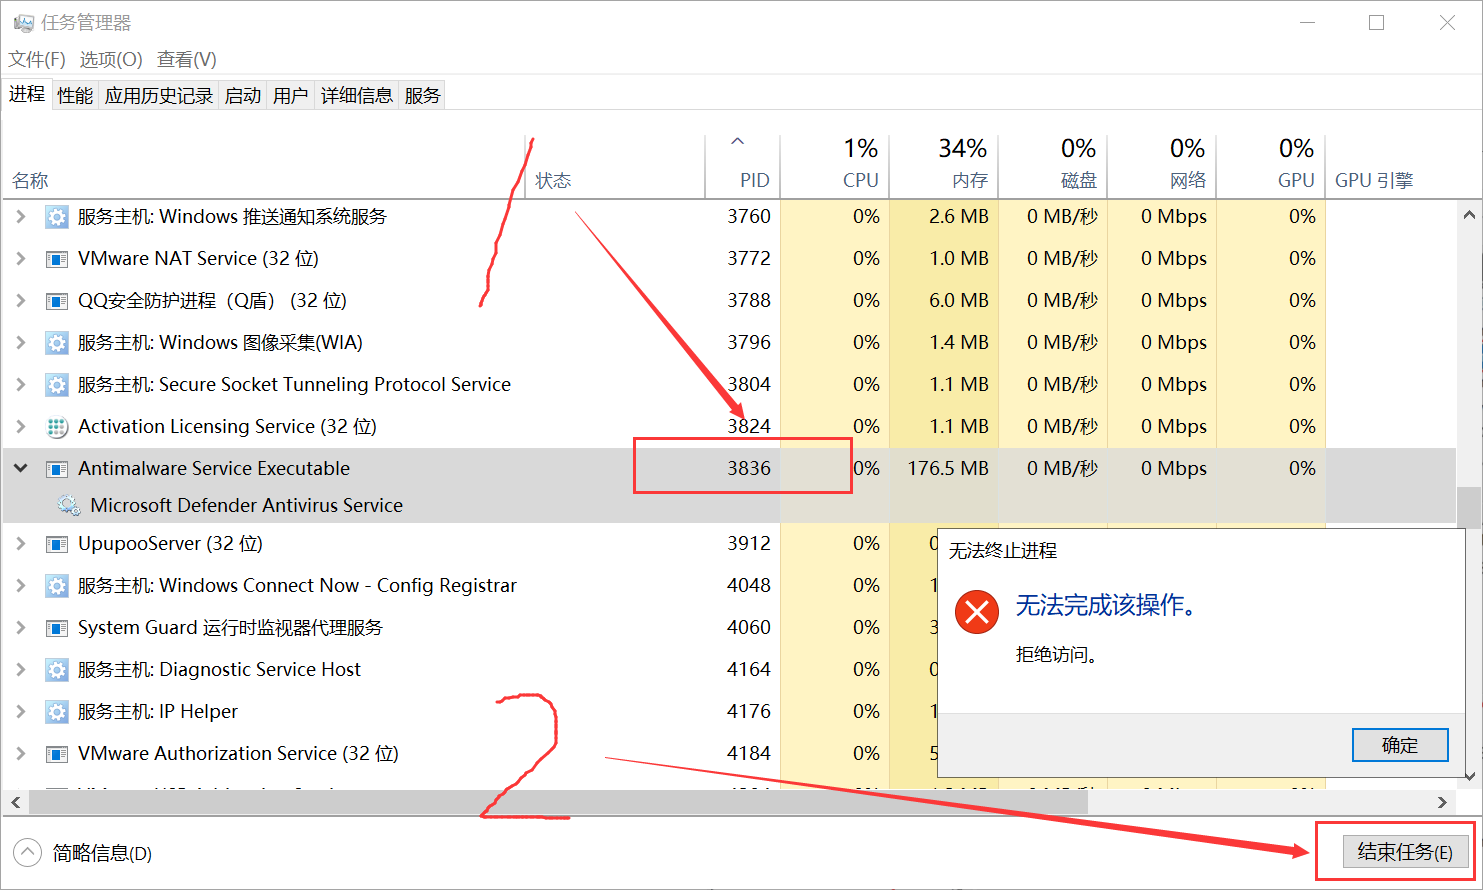The height and width of the screenshot is (890, 1483).
Task: Click the horizontal scrollbar thumb
Action: [558, 802]
